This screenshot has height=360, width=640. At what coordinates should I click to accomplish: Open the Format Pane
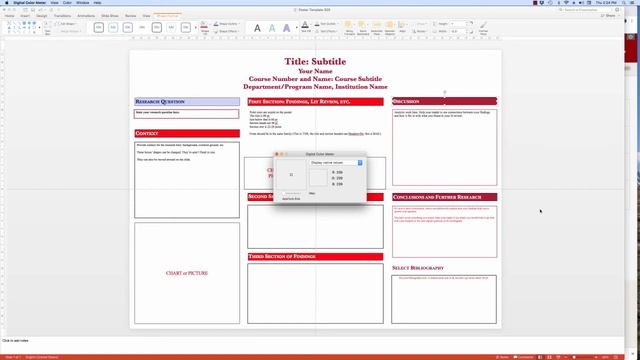(483, 28)
